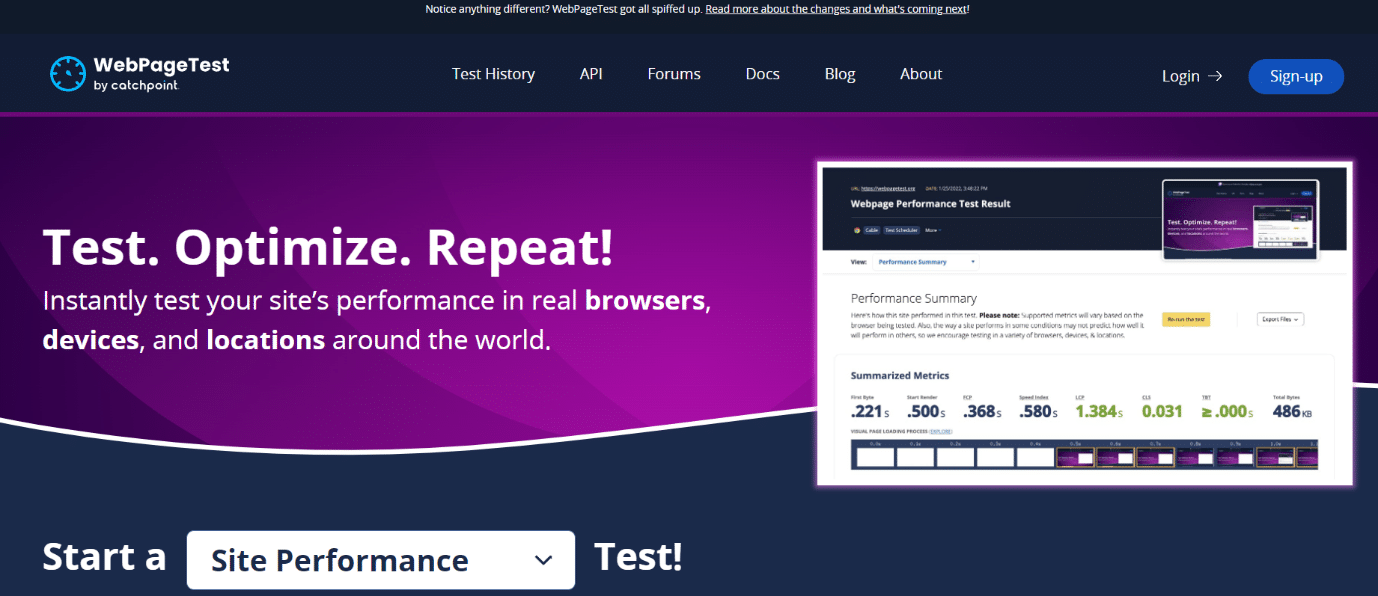Viewport: 1378px width, 596px height.
Task: Click the 'WebPageTest' logo wordmark
Action: pyautogui.click(x=161, y=65)
